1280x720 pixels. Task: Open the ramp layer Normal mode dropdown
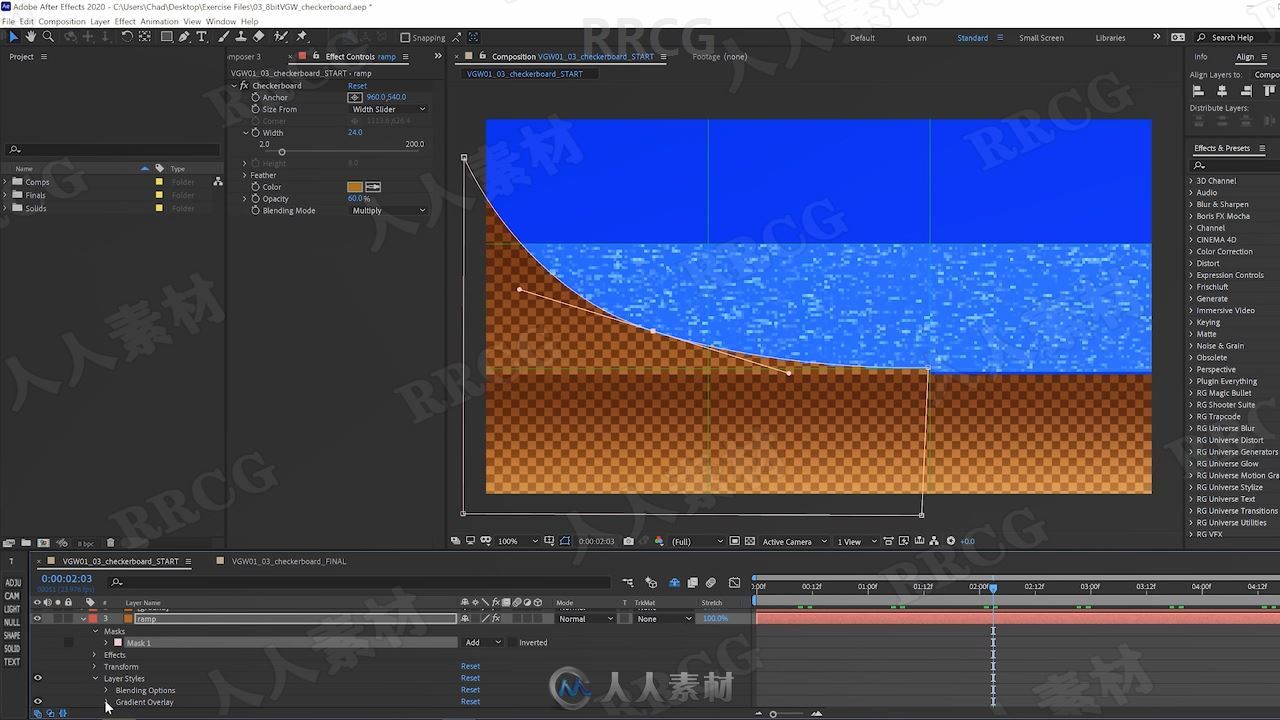click(585, 618)
